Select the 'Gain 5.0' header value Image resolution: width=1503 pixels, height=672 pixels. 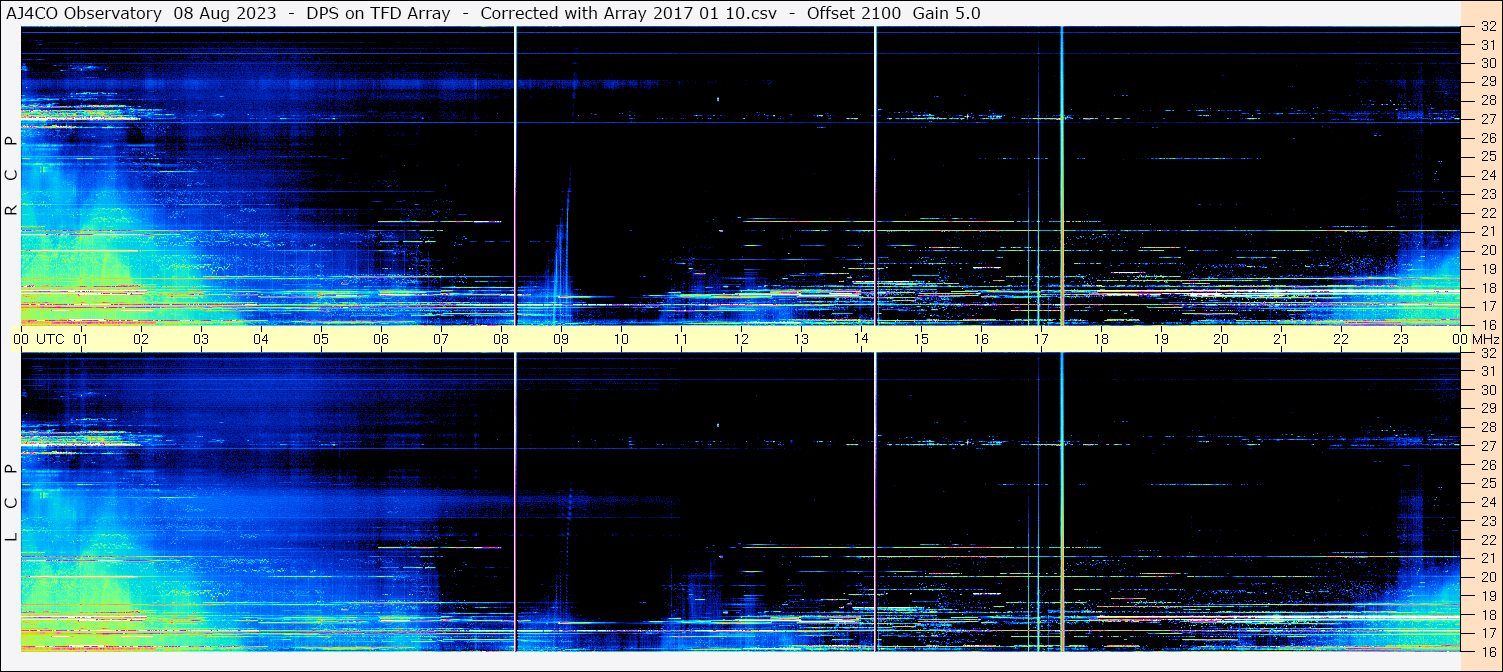[947, 14]
